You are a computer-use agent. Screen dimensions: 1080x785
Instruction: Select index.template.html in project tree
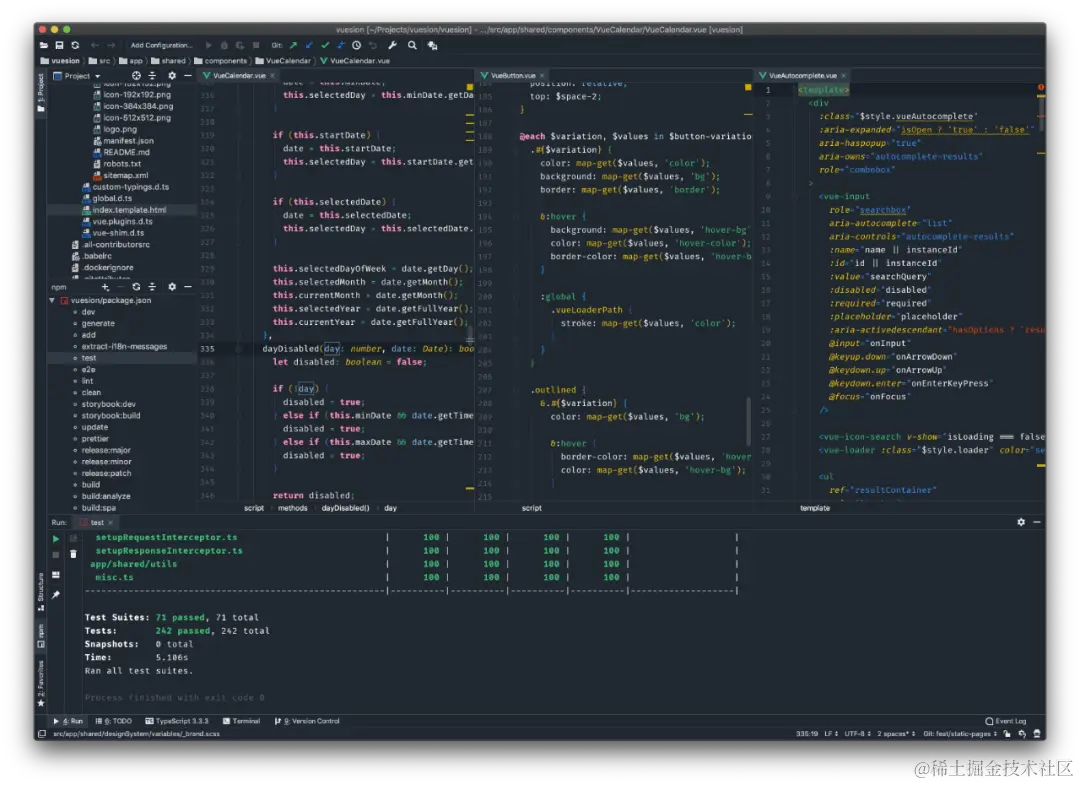coord(123,210)
